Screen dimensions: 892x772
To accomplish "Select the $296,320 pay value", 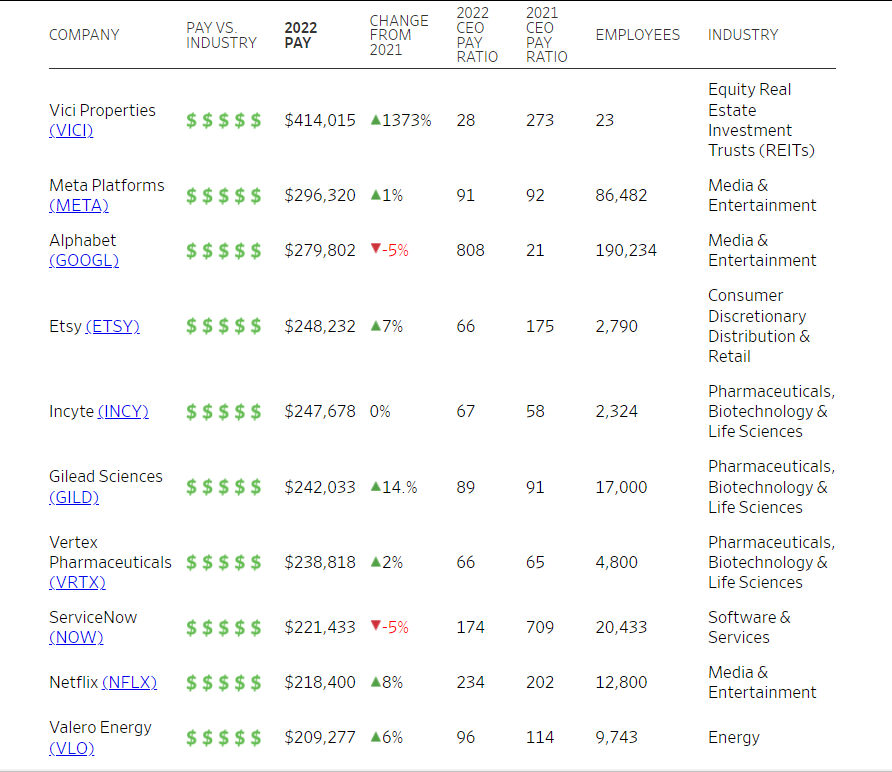I will (320, 196).
